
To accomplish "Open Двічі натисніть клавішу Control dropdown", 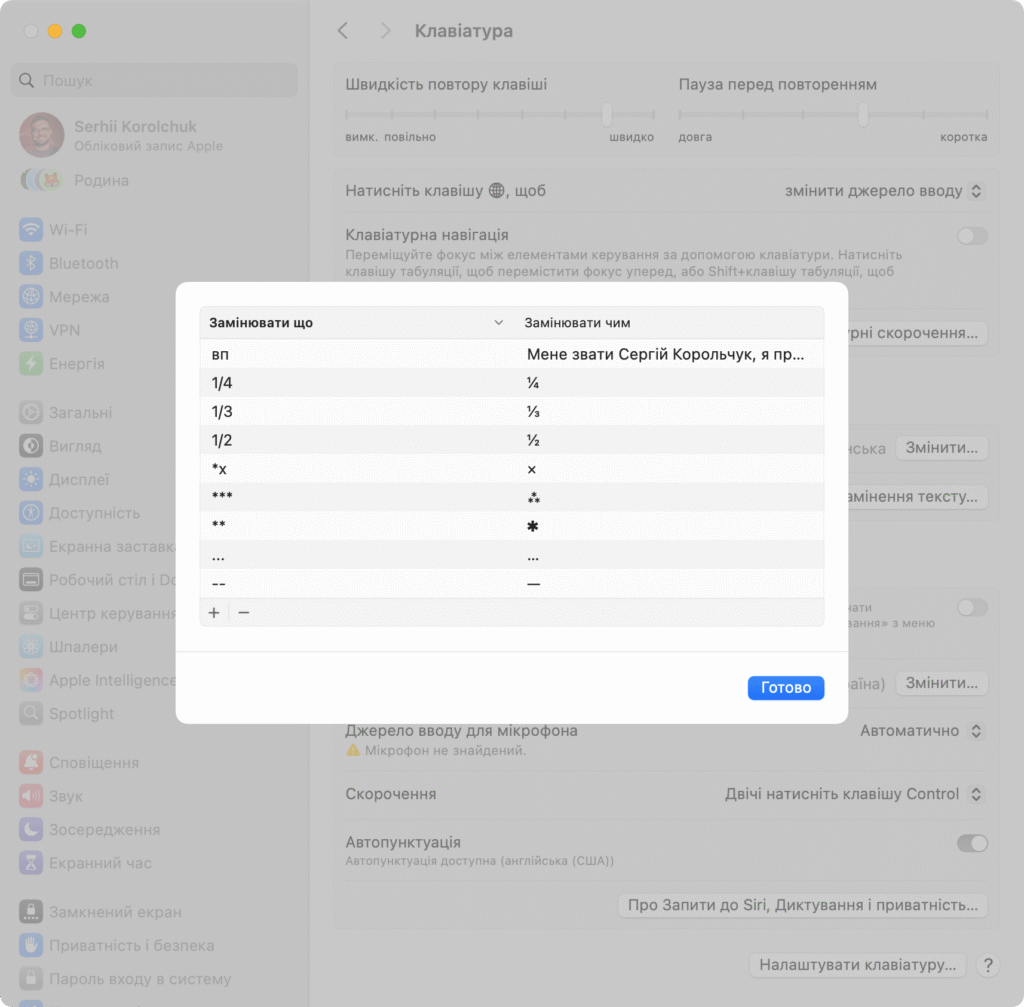I will tap(854, 794).
